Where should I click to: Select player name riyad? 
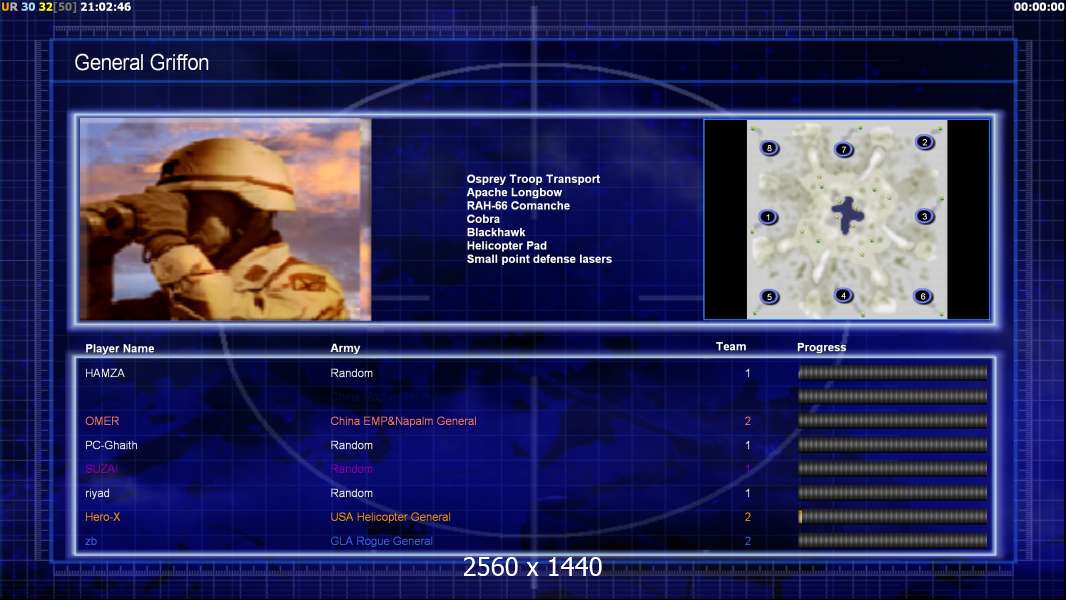tap(97, 493)
